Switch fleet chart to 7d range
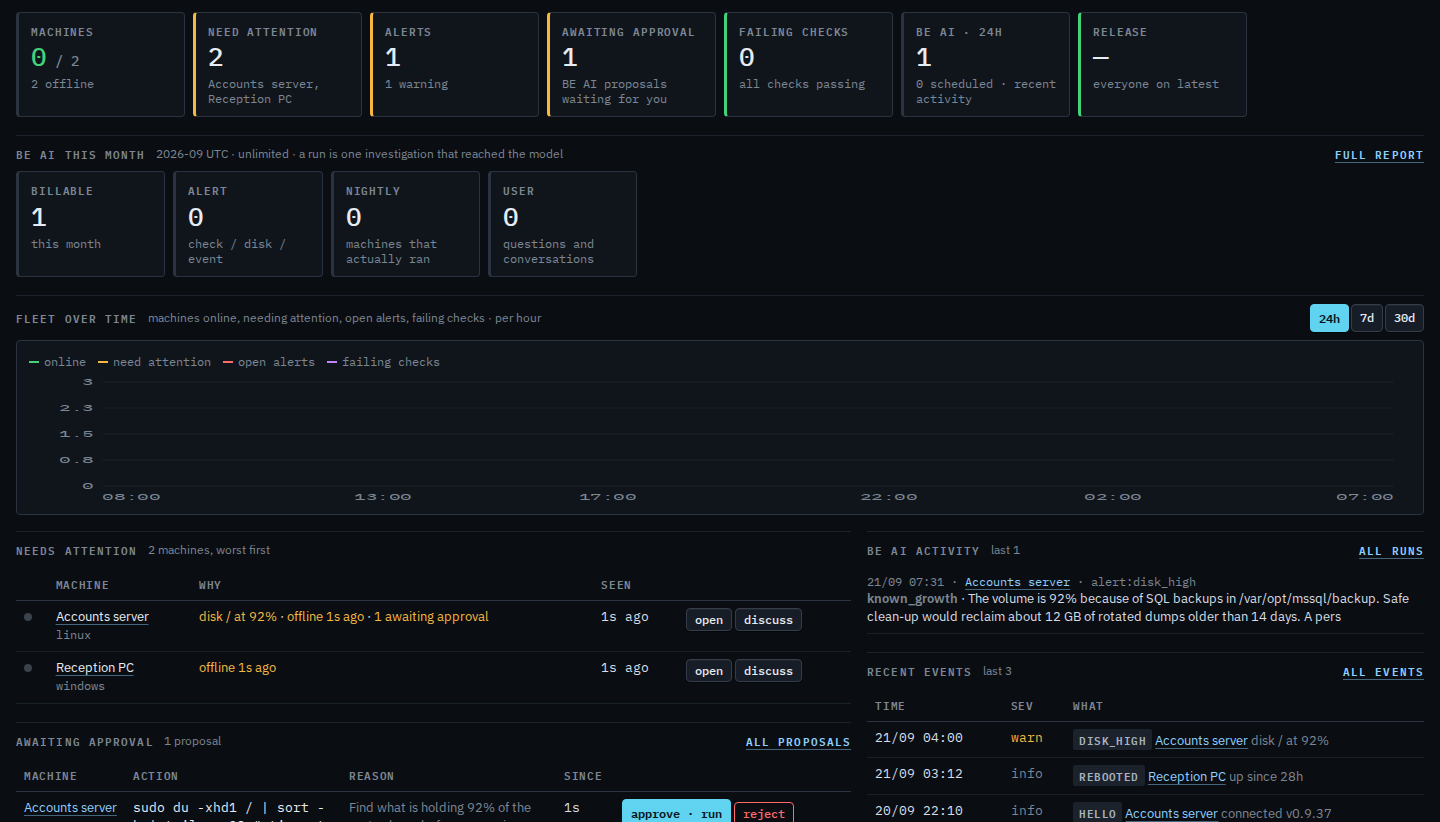Image resolution: width=1440 pixels, height=822 pixels. [x=1367, y=318]
